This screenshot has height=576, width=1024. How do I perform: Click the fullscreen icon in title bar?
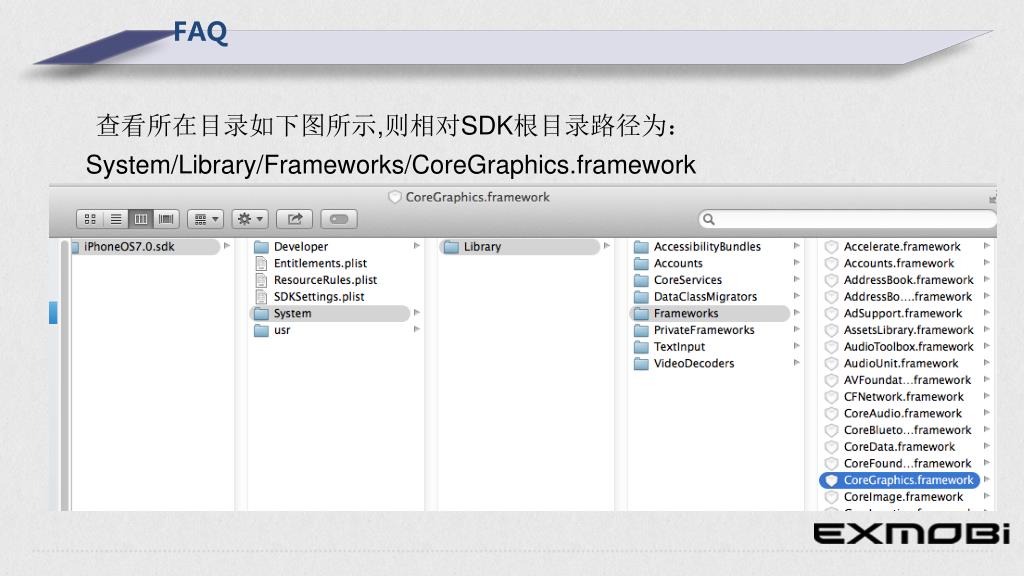(992, 199)
